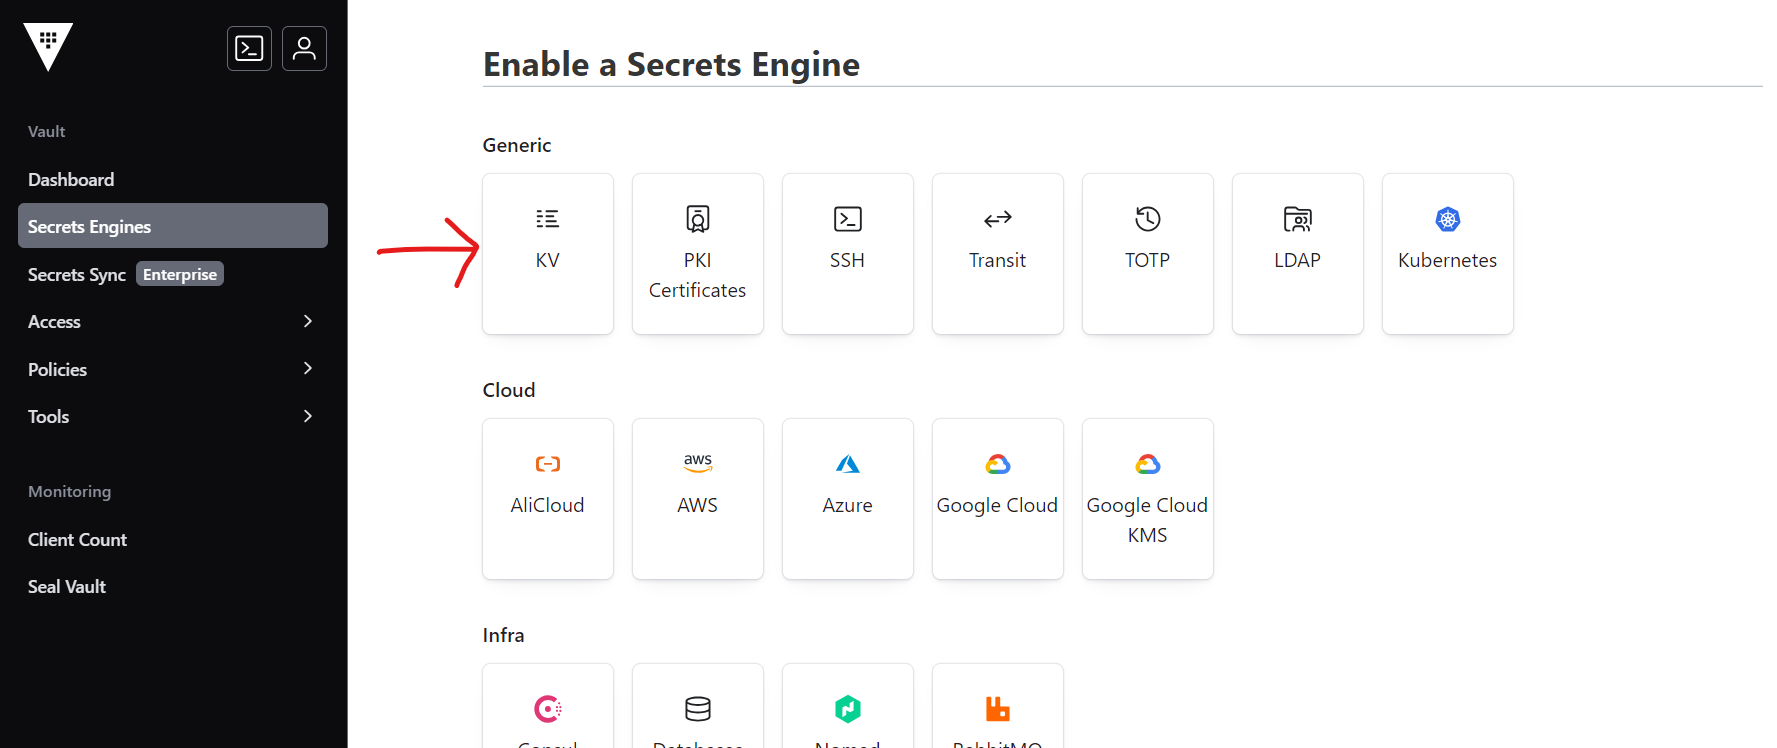1777x748 pixels.
Task: Open the Secrets Sync page
Action: pos(77,274)
